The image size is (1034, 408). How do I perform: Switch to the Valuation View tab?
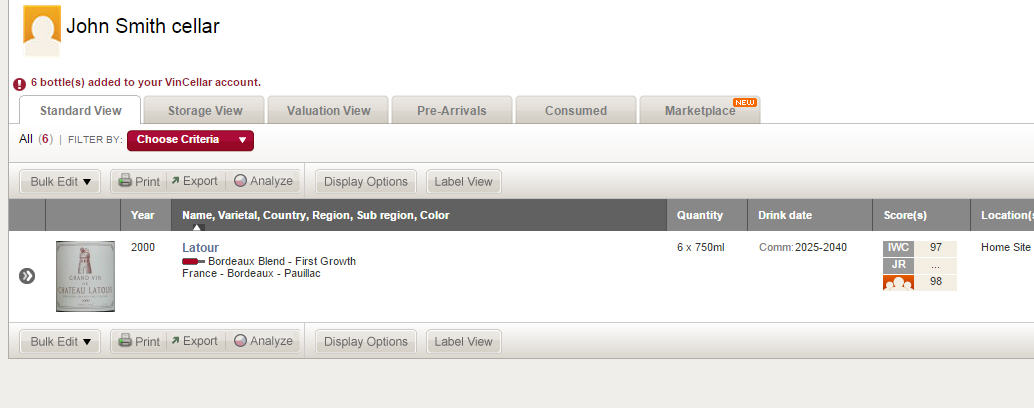[x=328, y=110]
